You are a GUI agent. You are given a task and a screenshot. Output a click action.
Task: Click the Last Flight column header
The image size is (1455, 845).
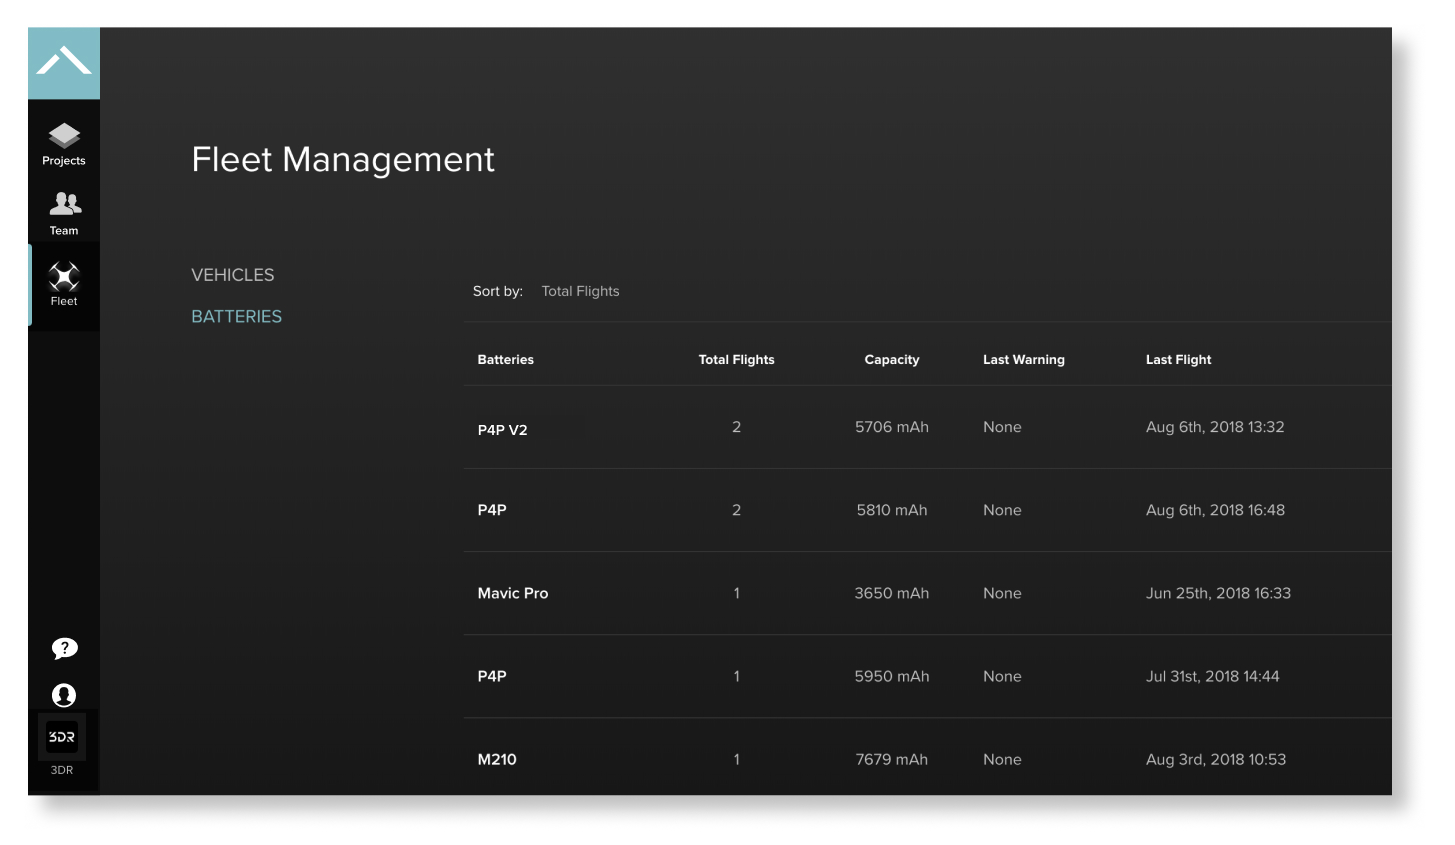point(1179,360)
